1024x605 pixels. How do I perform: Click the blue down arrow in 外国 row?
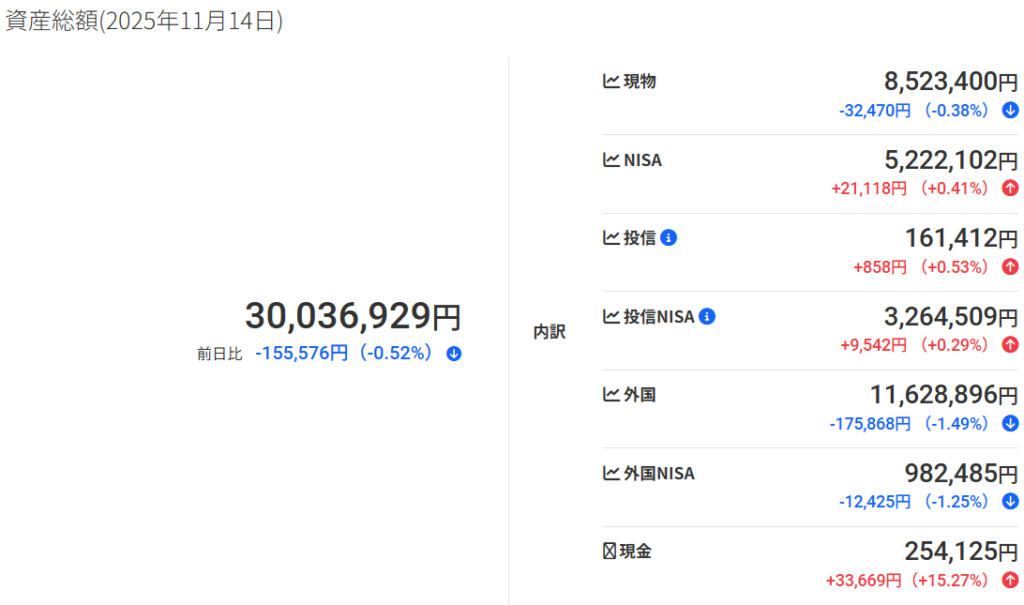click(x=1010, y=423)
